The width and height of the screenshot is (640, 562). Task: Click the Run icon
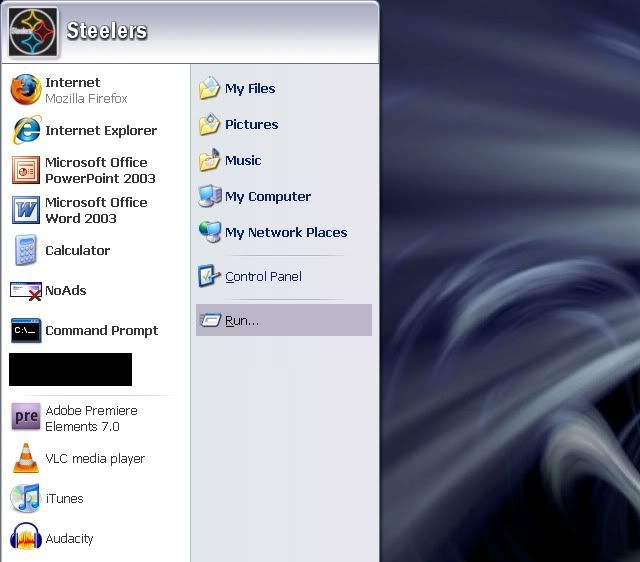(x=211, y=320)
